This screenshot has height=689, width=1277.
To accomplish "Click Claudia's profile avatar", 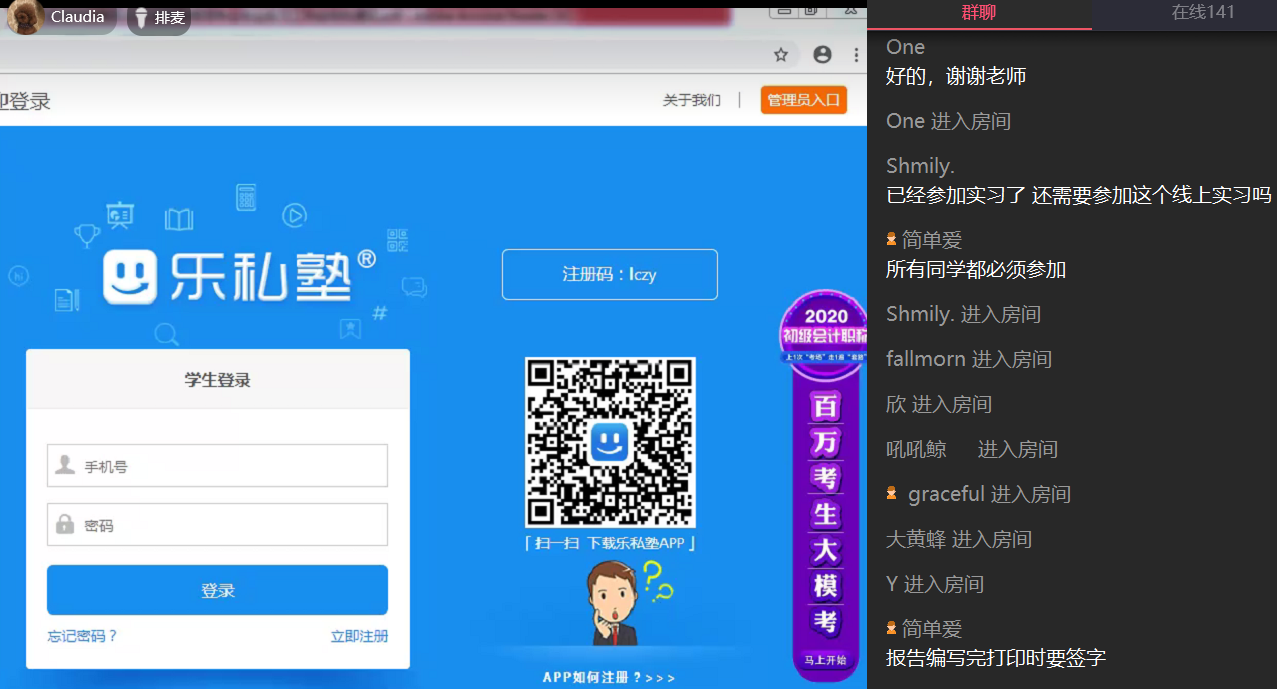I will [25, 17].
